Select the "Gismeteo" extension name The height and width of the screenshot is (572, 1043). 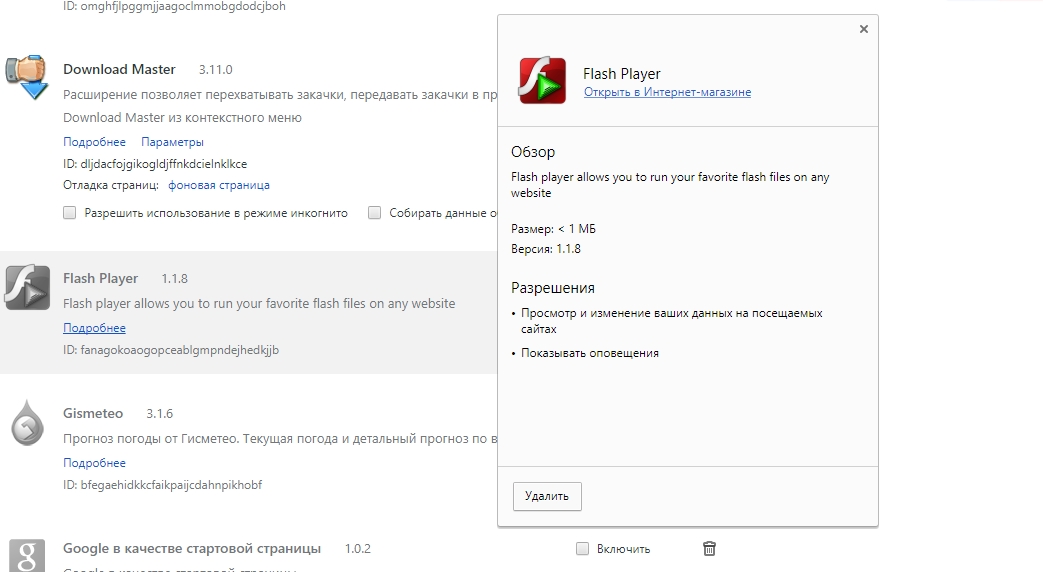pos(93,413)
